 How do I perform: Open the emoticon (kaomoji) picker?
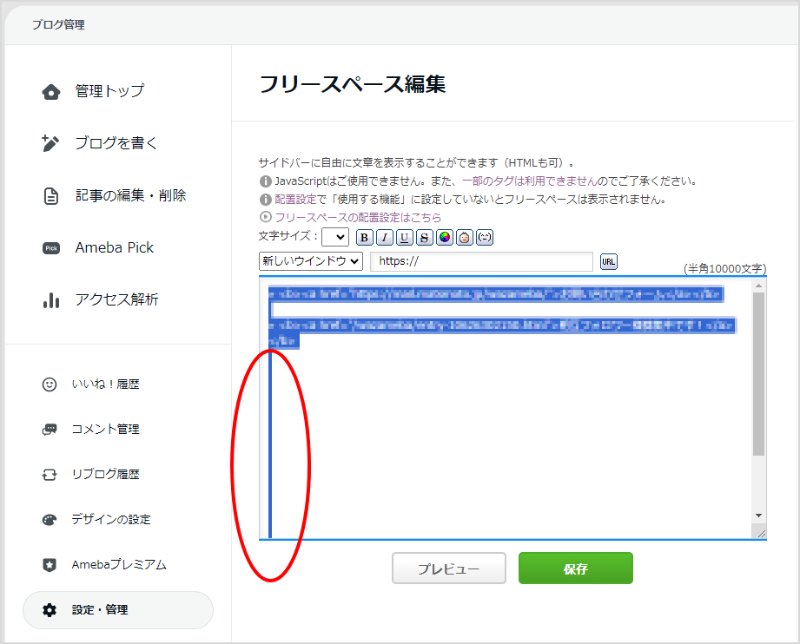(x=485, y=237)
